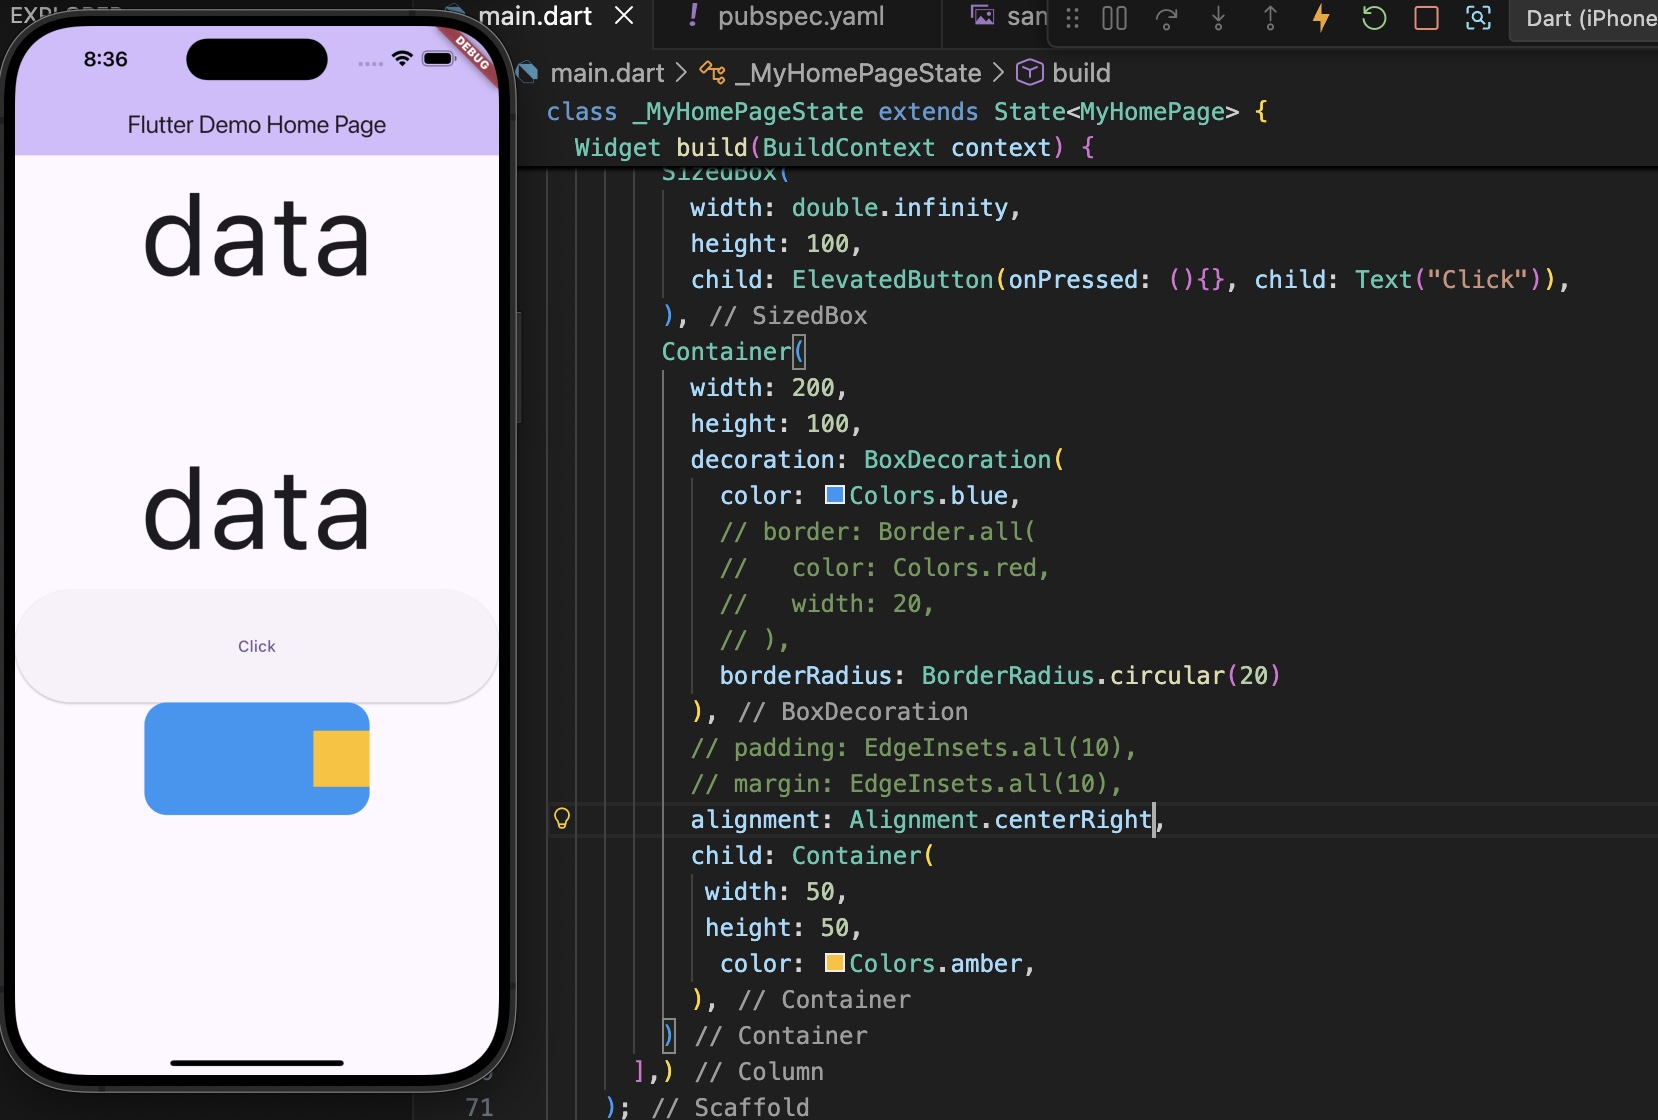Pause debugging from the debug toolbar

(x=1114, y=18)
